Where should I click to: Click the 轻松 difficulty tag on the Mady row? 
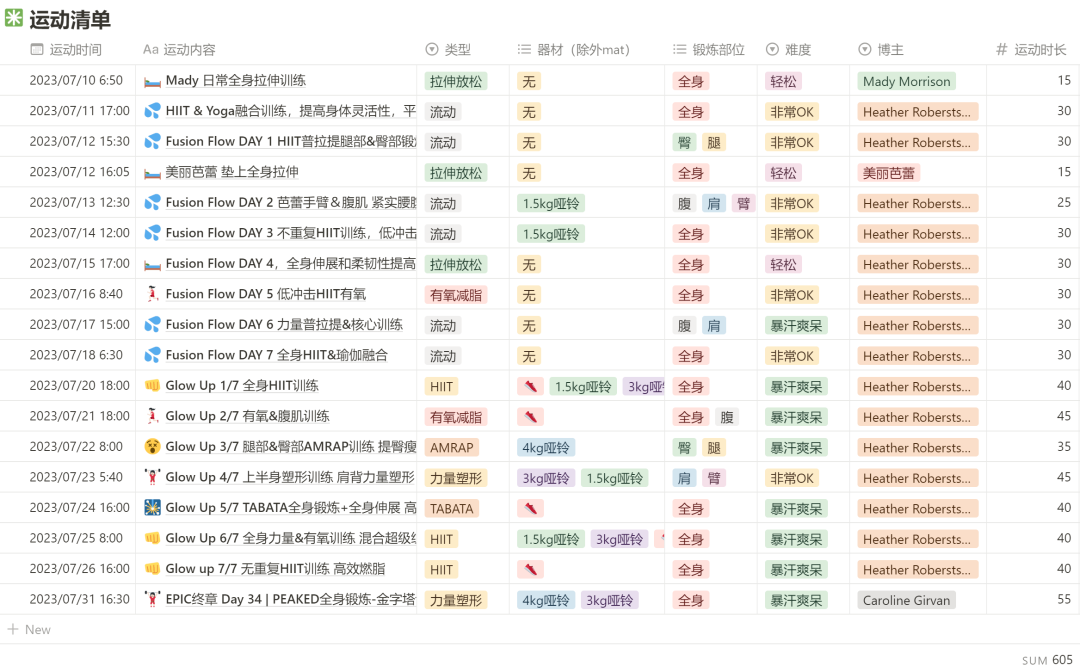pos(783,81)
